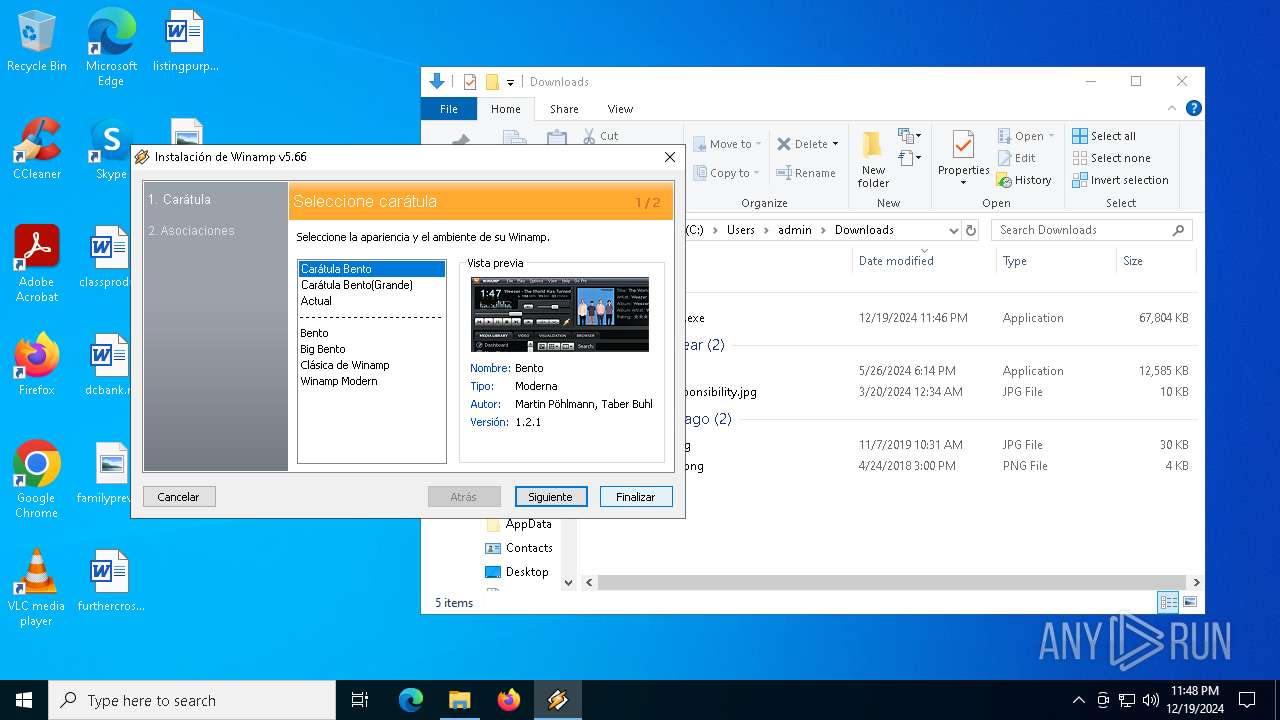Click the Explorer horizontal scrollbar
The height and width of the screenshot is (720, 1280).
click(x=891, y=582)
